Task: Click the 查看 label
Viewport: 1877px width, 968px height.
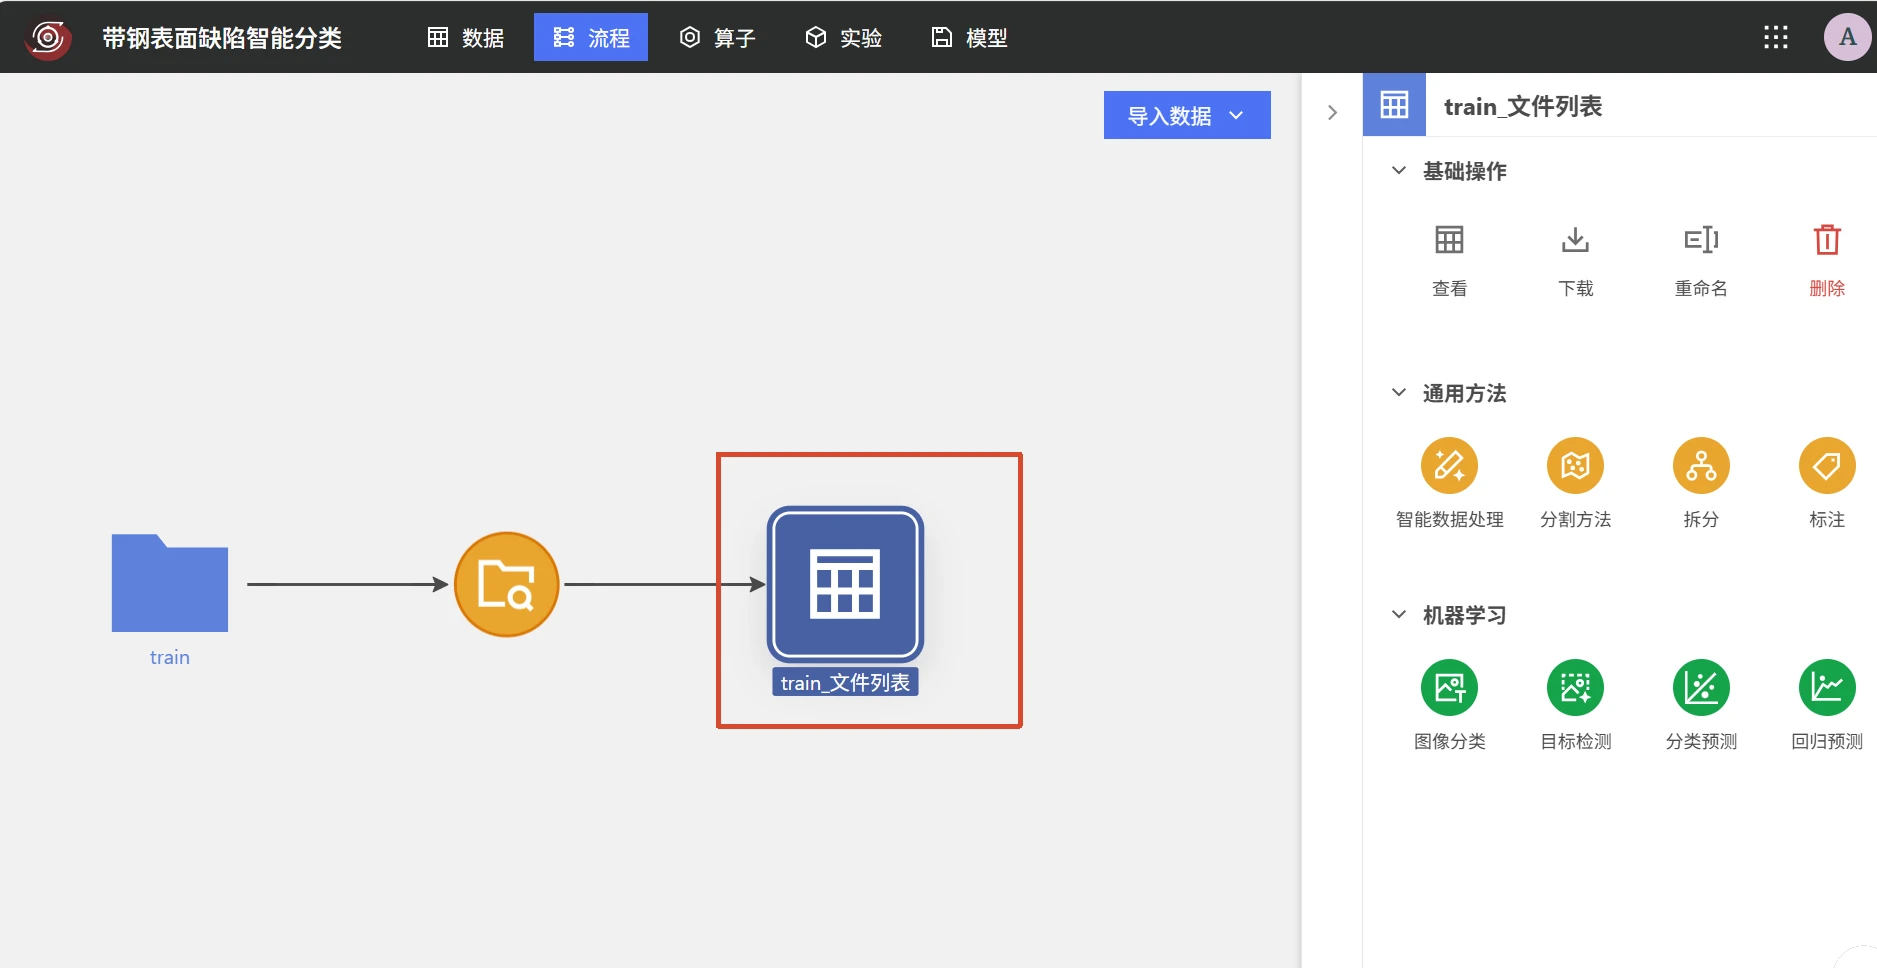Action: click(x=1449, y=288)
